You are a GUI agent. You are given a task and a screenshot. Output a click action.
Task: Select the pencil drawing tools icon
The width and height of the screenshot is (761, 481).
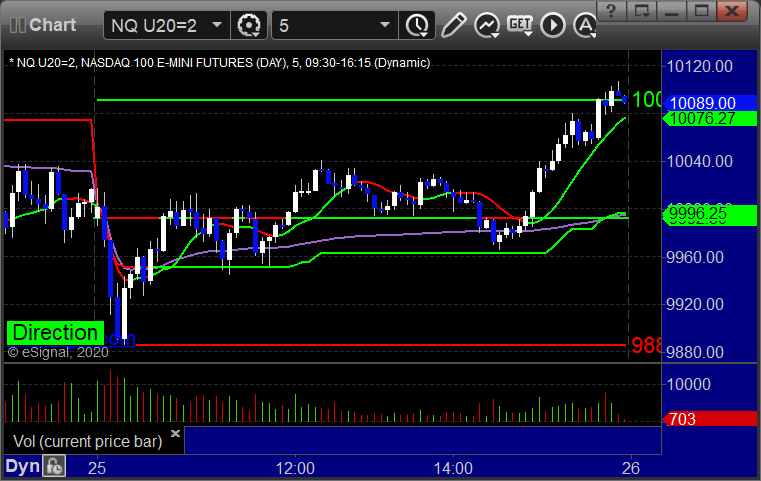tap(454, 25)
